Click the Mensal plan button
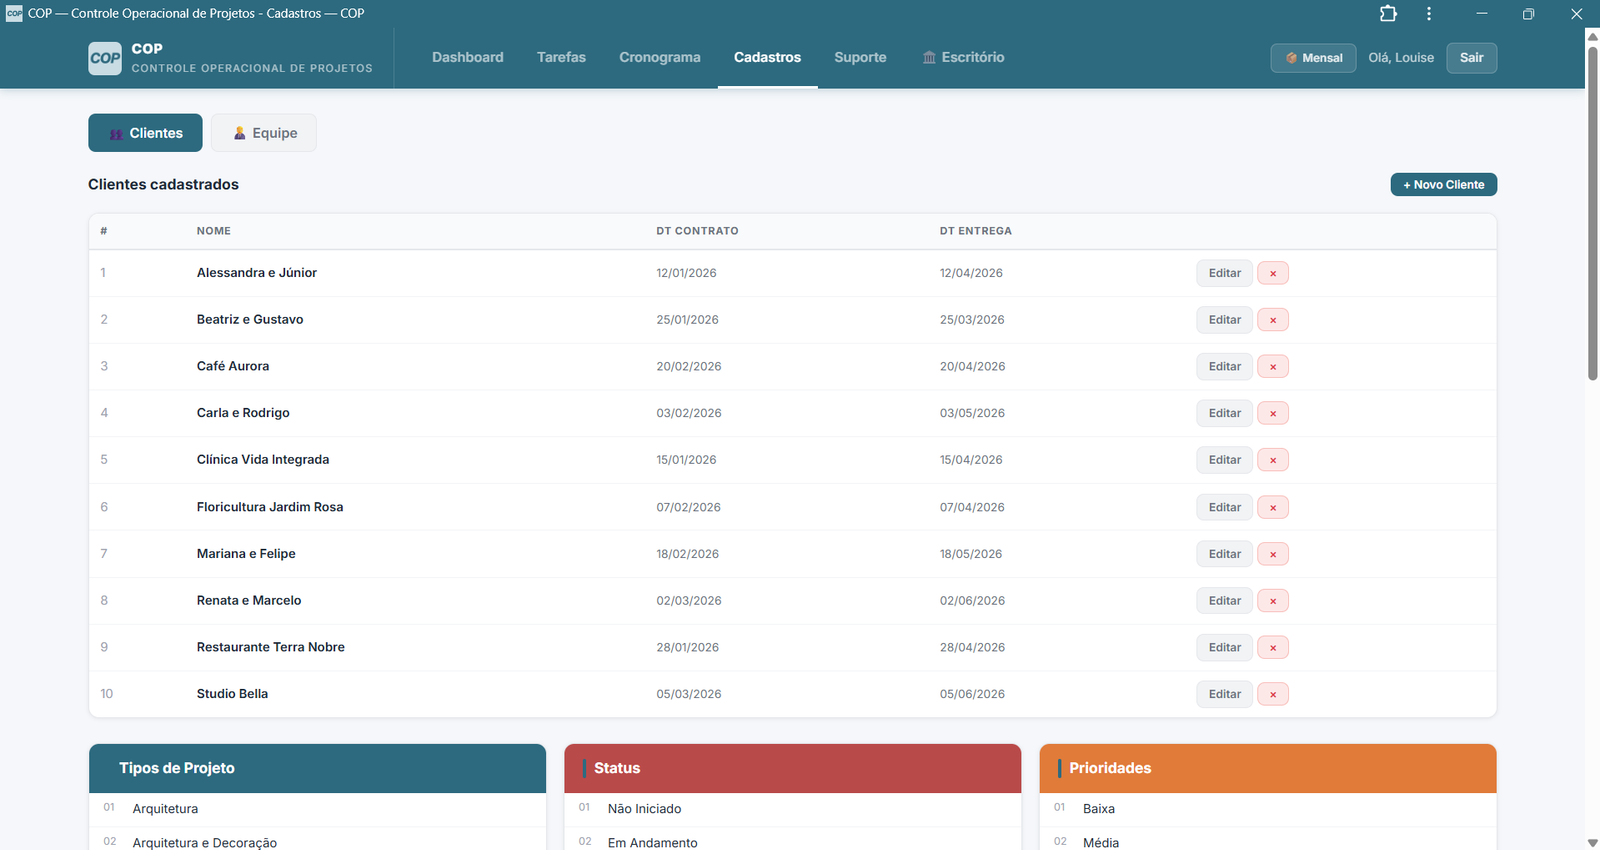Image resolution: width=1600 pixels, height=850 pixels. pos(1314,58)
